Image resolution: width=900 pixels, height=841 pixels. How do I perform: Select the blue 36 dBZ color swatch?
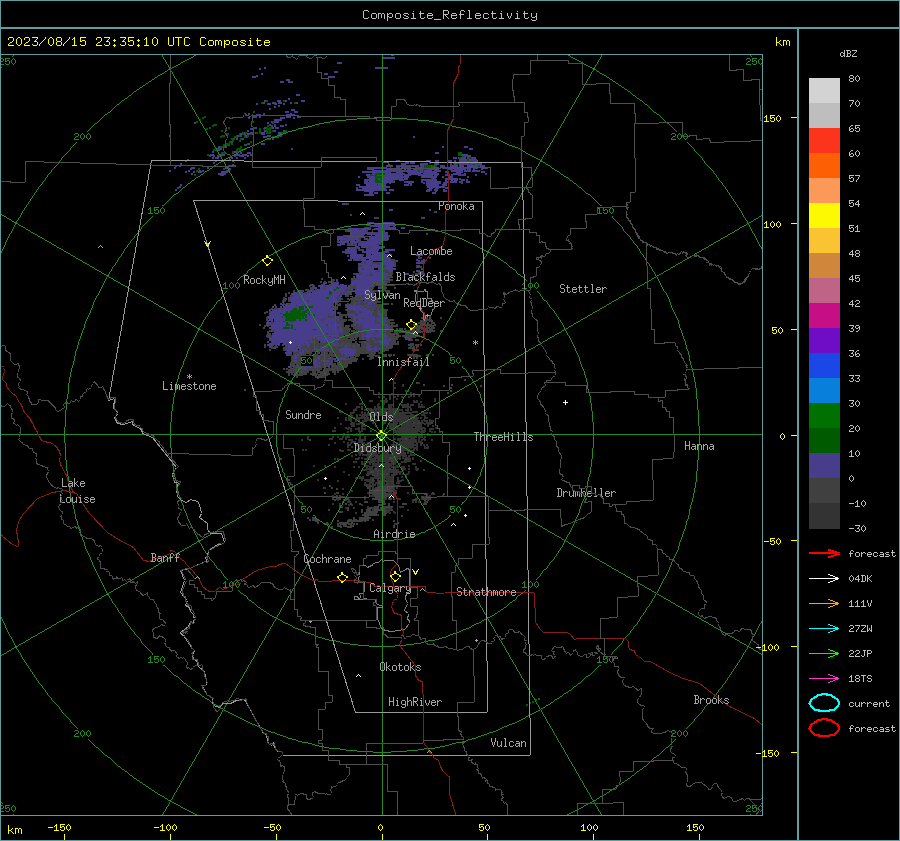click(x=824, y=365)
